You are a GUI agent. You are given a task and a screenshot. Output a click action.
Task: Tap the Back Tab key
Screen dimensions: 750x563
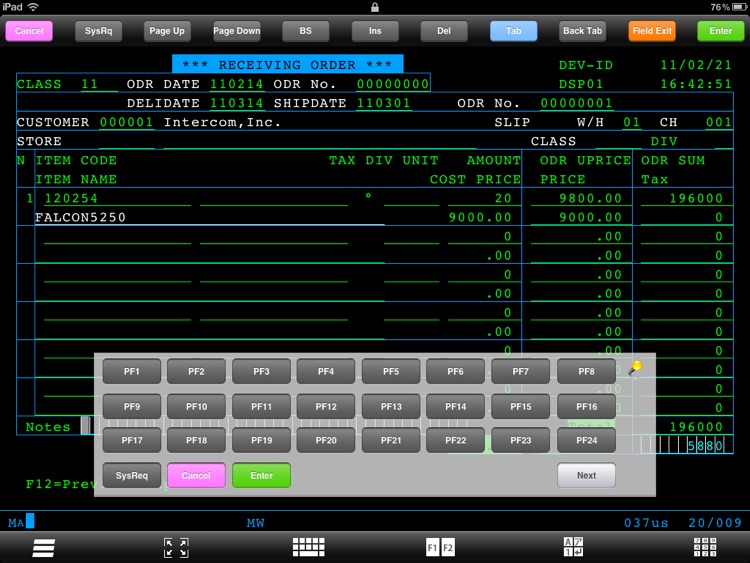[x=582, y=31]
